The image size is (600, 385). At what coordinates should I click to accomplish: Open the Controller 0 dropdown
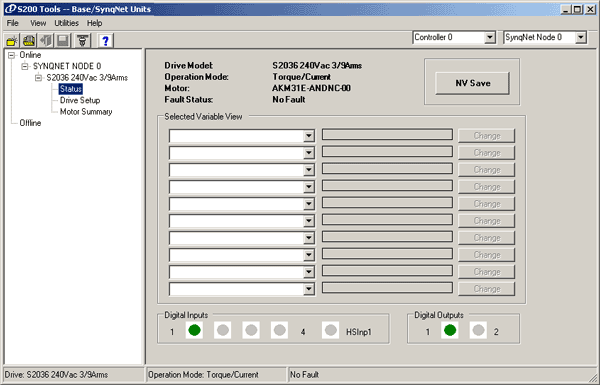click(490, 38)
